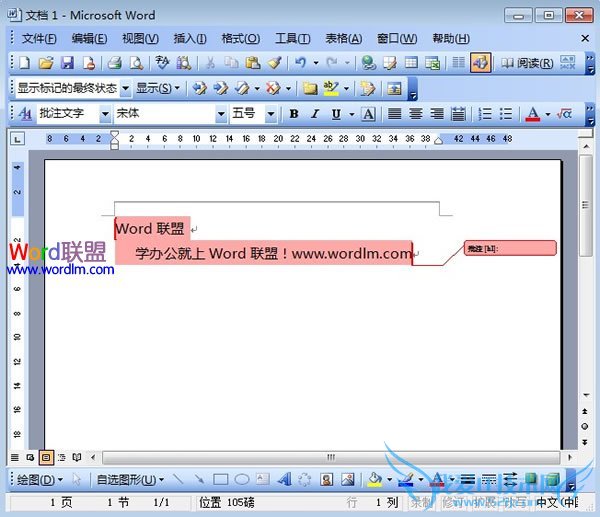Open the 自选图形(U) menu
This screenshot has width=600, height=517.
tap(130, 479)
